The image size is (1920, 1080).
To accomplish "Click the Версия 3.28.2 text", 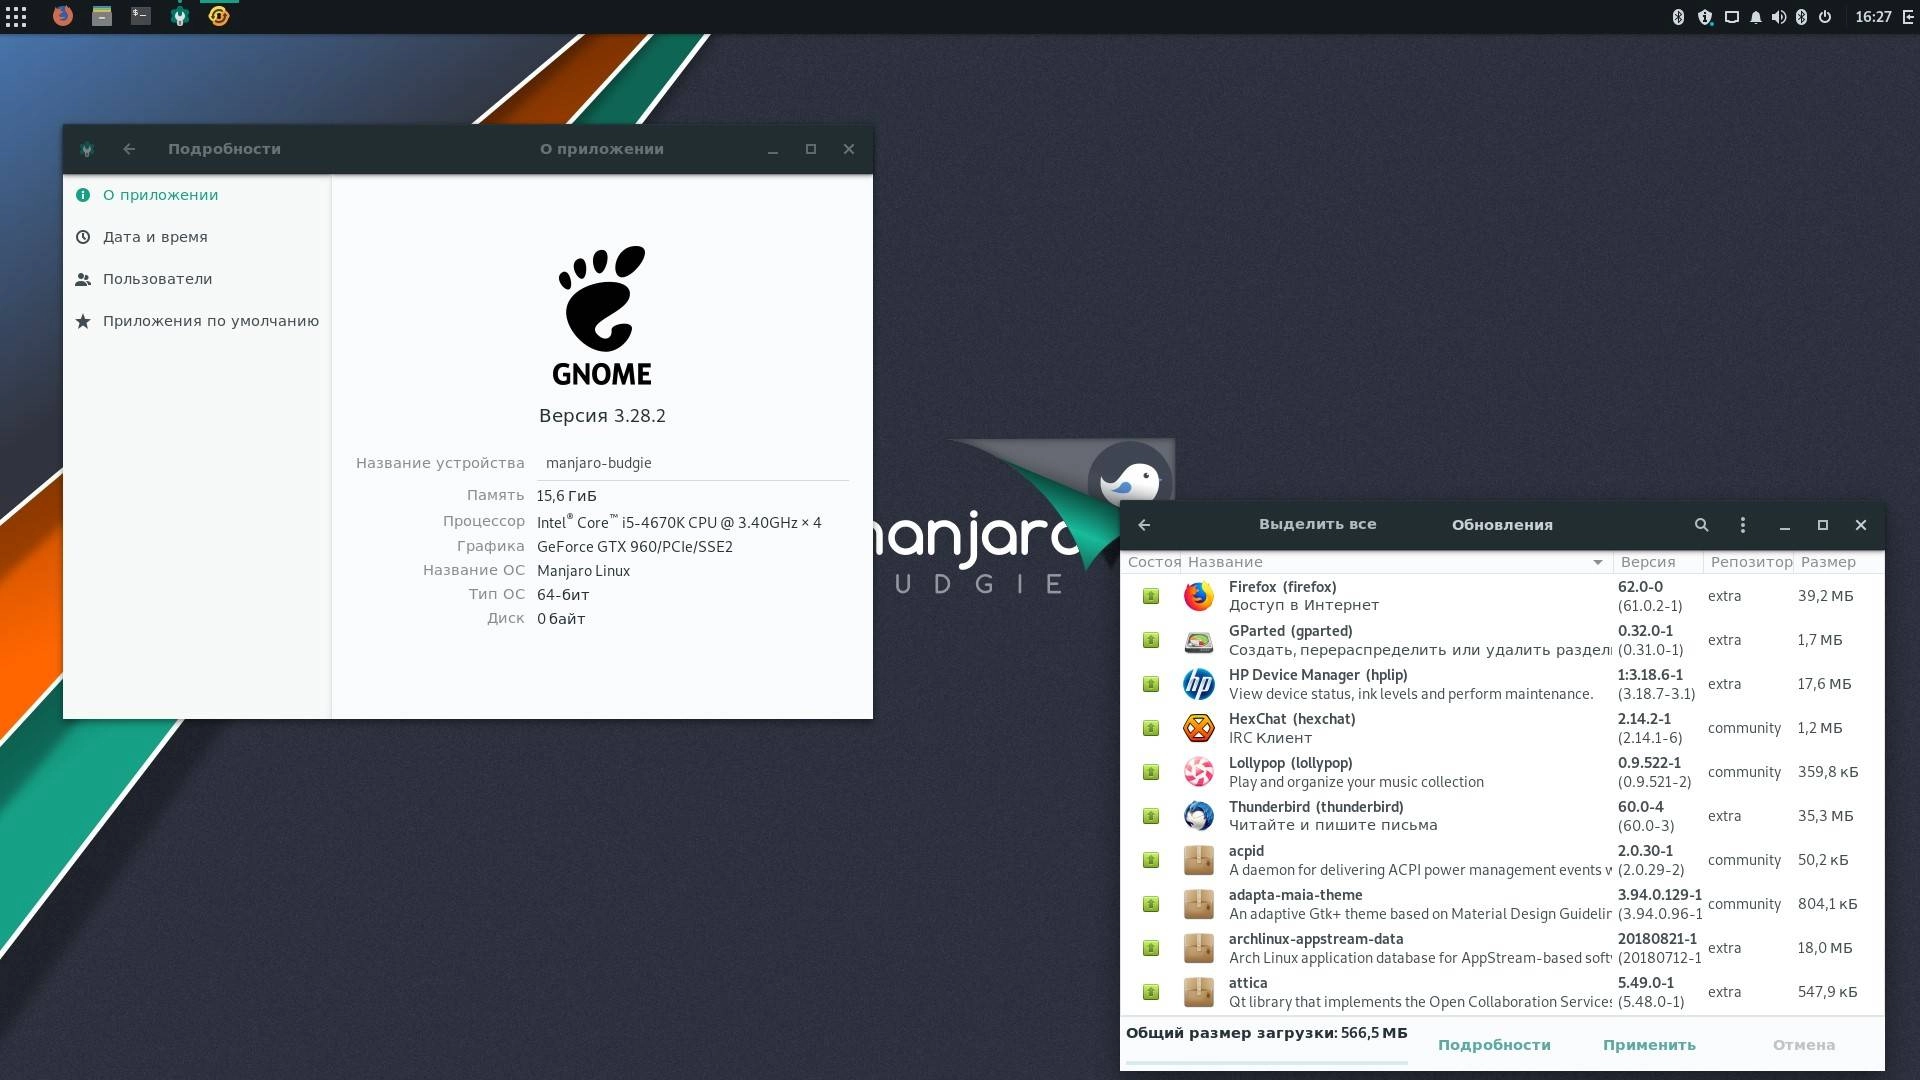I will click(602, 416).
